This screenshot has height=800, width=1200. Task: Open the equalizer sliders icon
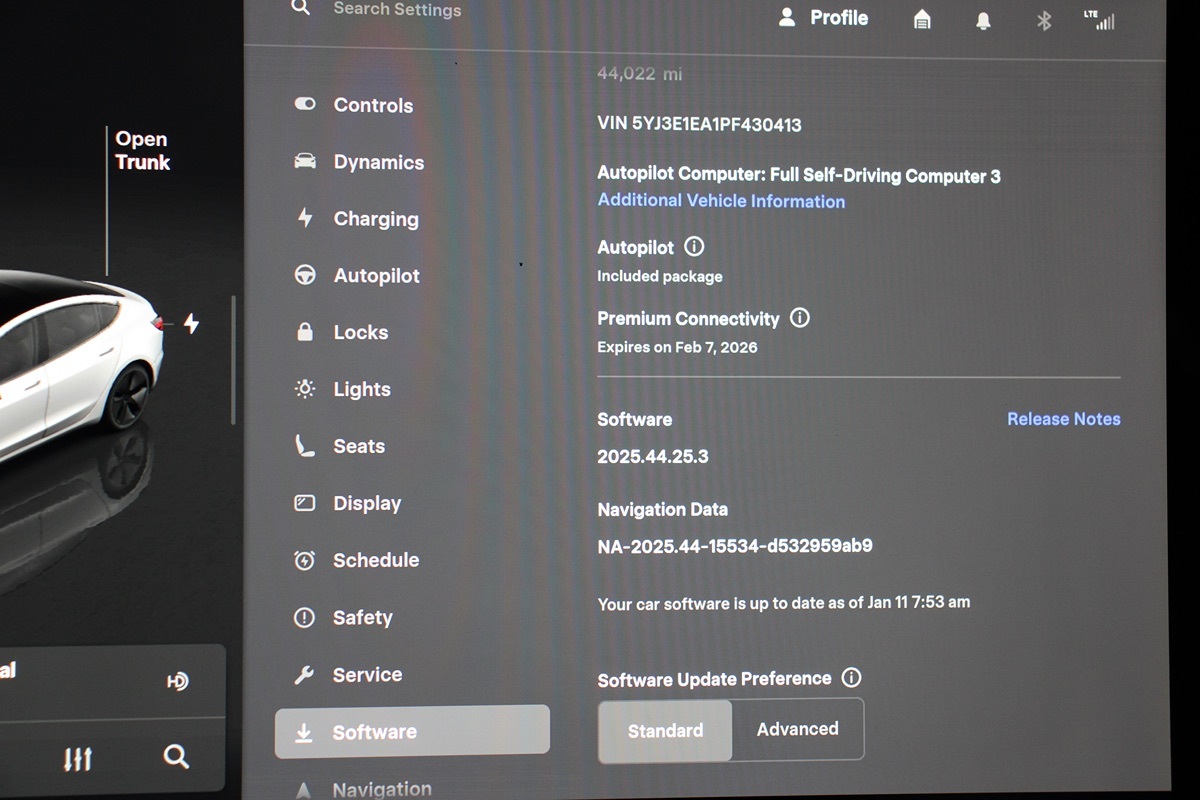click(78, 758)
